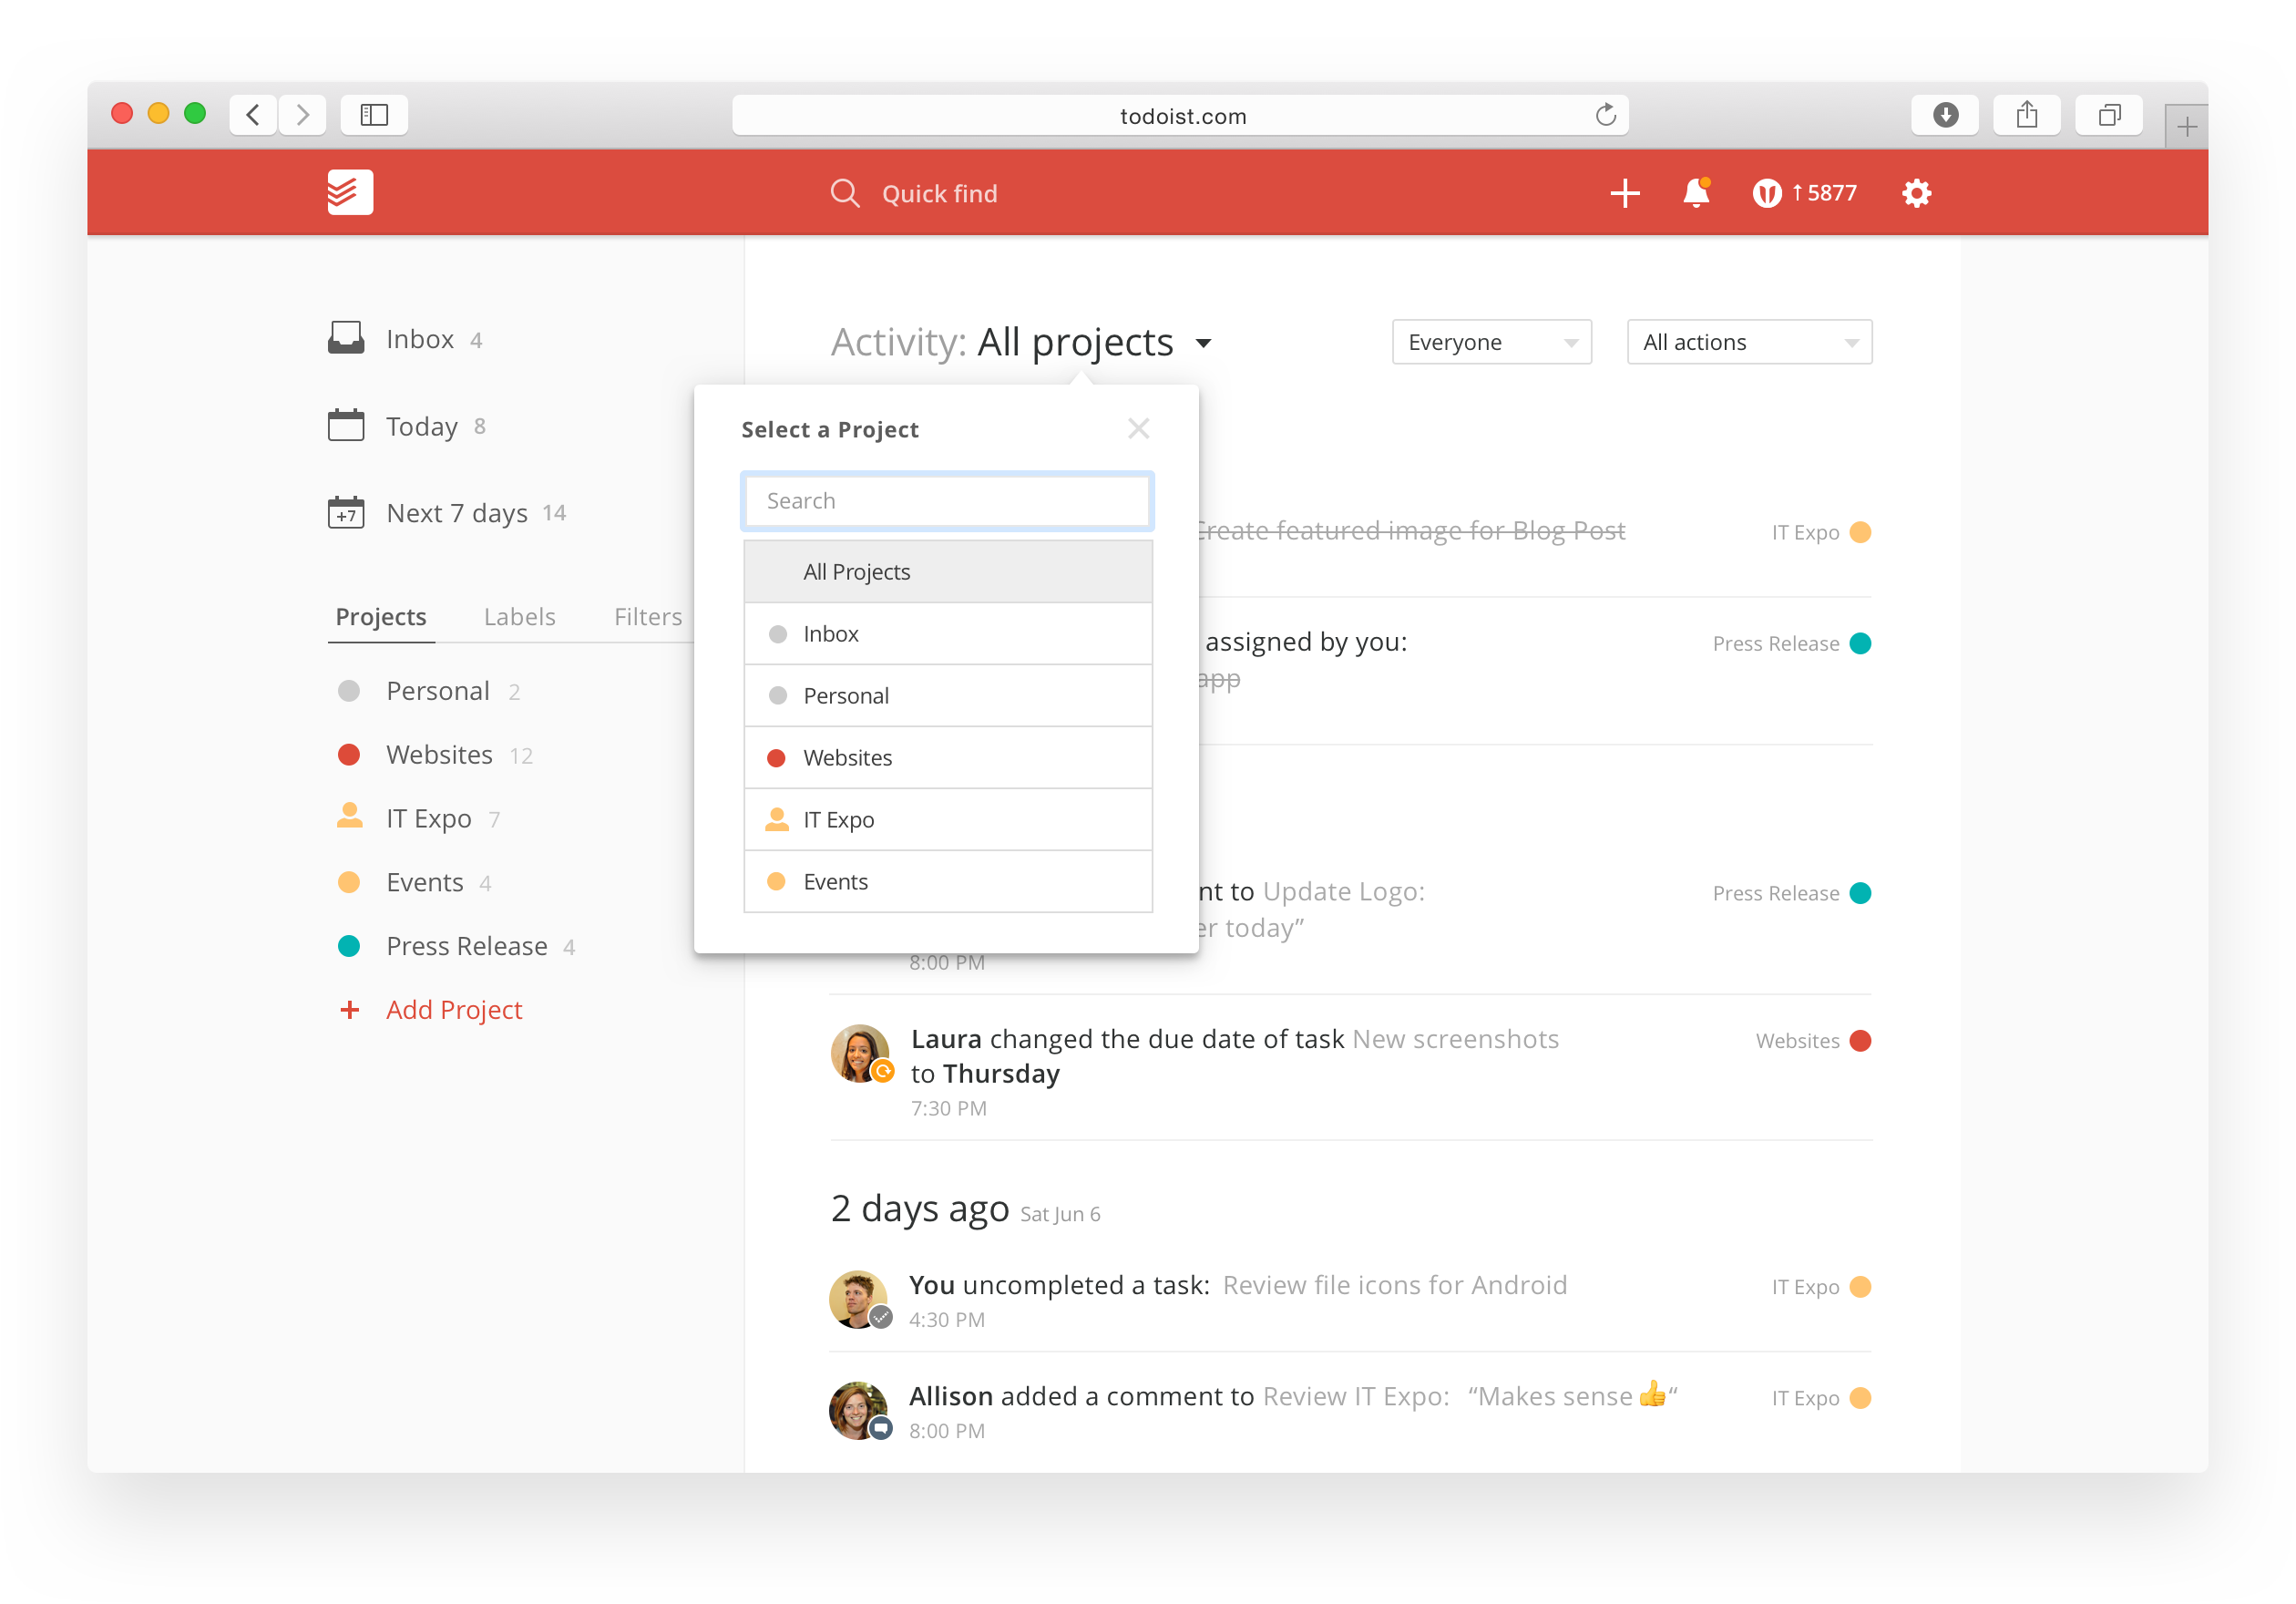Go forward in Safari

(x=302, y=115)
